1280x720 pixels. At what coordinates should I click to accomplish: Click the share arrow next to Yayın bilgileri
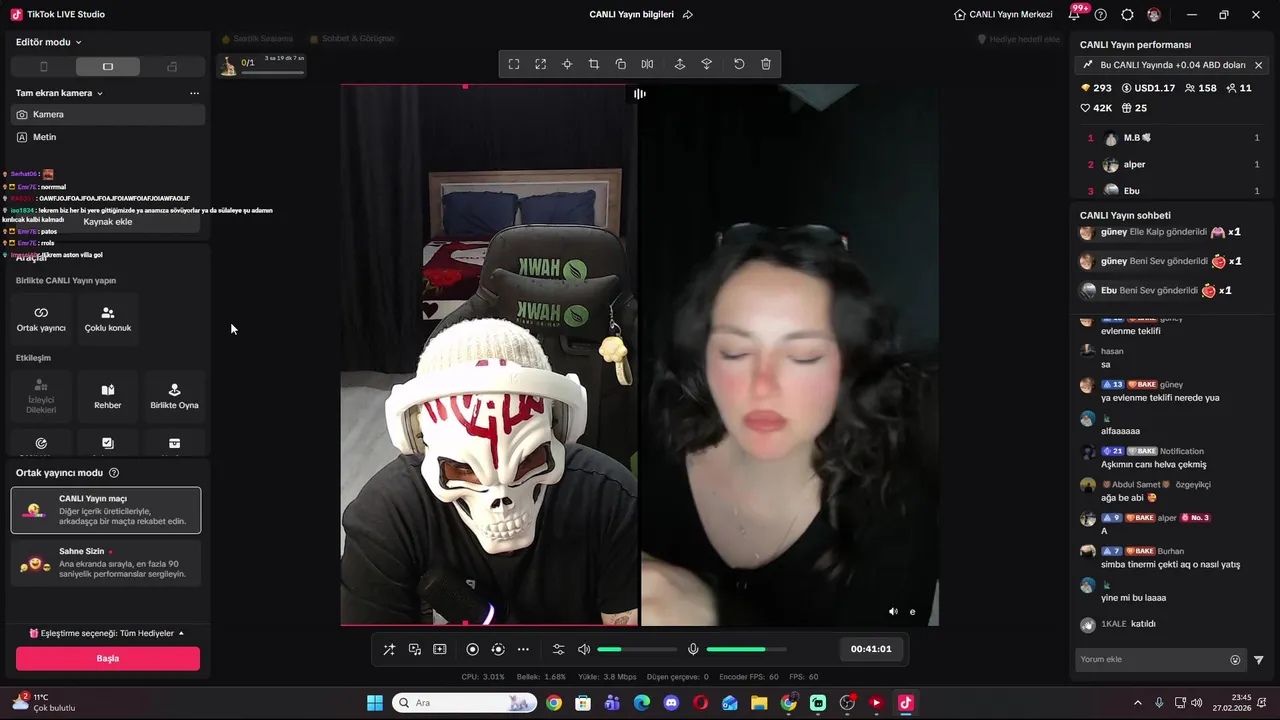(688, 15)
